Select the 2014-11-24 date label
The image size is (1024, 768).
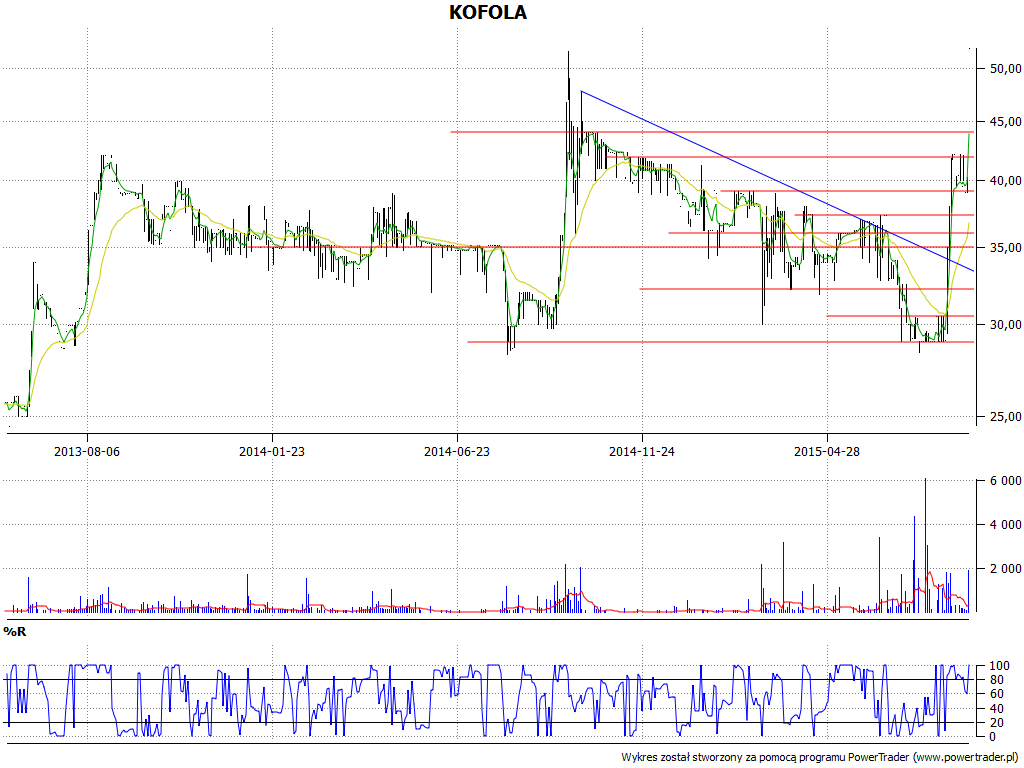point(642,451)
